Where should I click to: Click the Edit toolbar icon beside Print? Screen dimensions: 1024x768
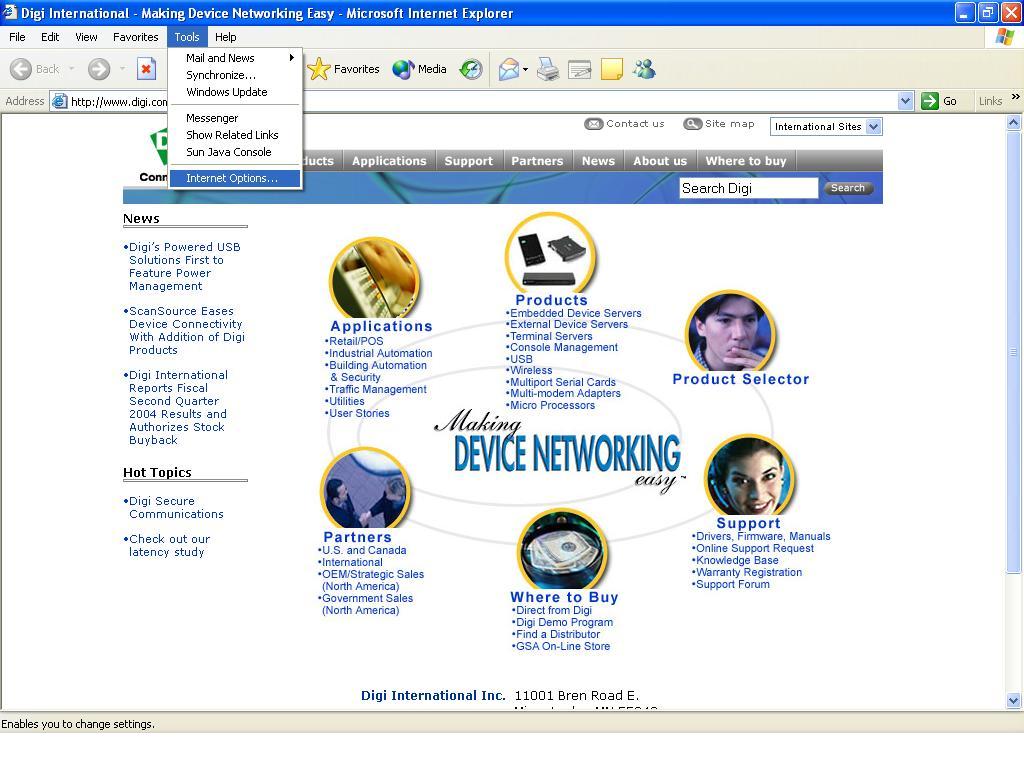pos(580,69)
